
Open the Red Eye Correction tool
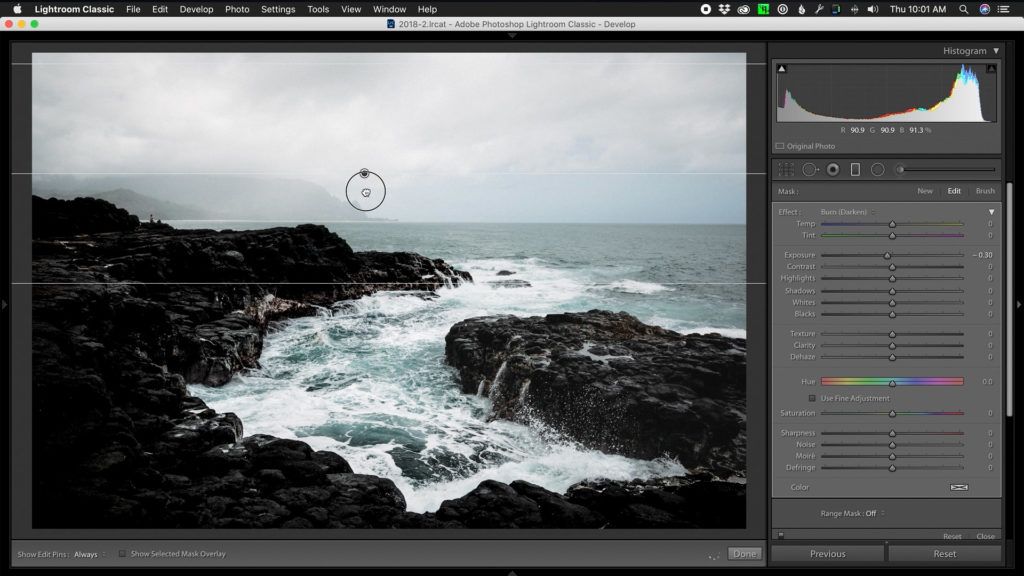[x=833, y=169]
